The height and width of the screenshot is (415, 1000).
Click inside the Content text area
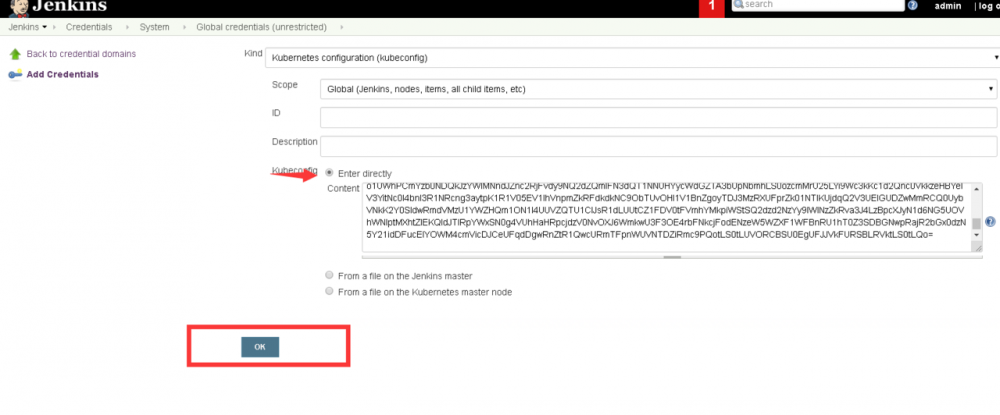[666, 217]
